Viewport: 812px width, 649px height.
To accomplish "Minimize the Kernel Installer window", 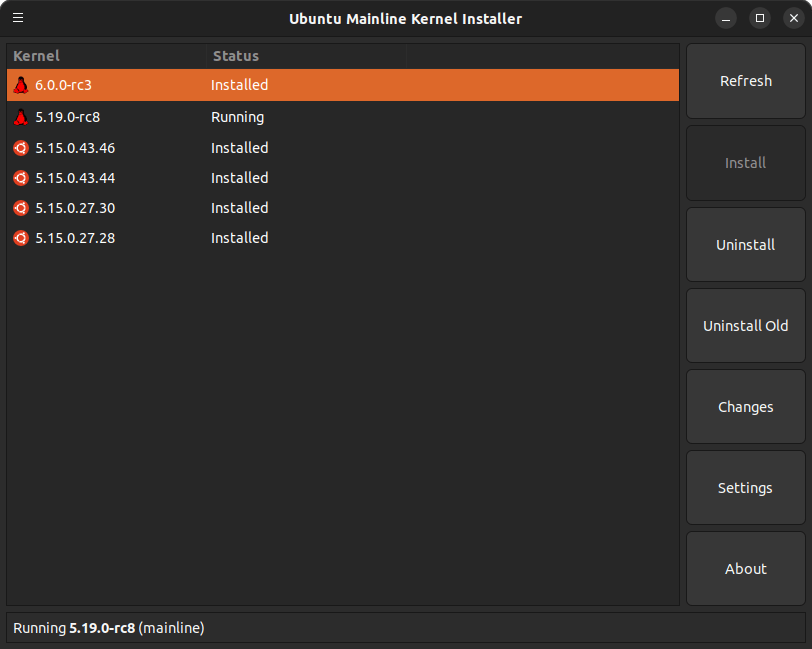I will (x=726, y=19).
